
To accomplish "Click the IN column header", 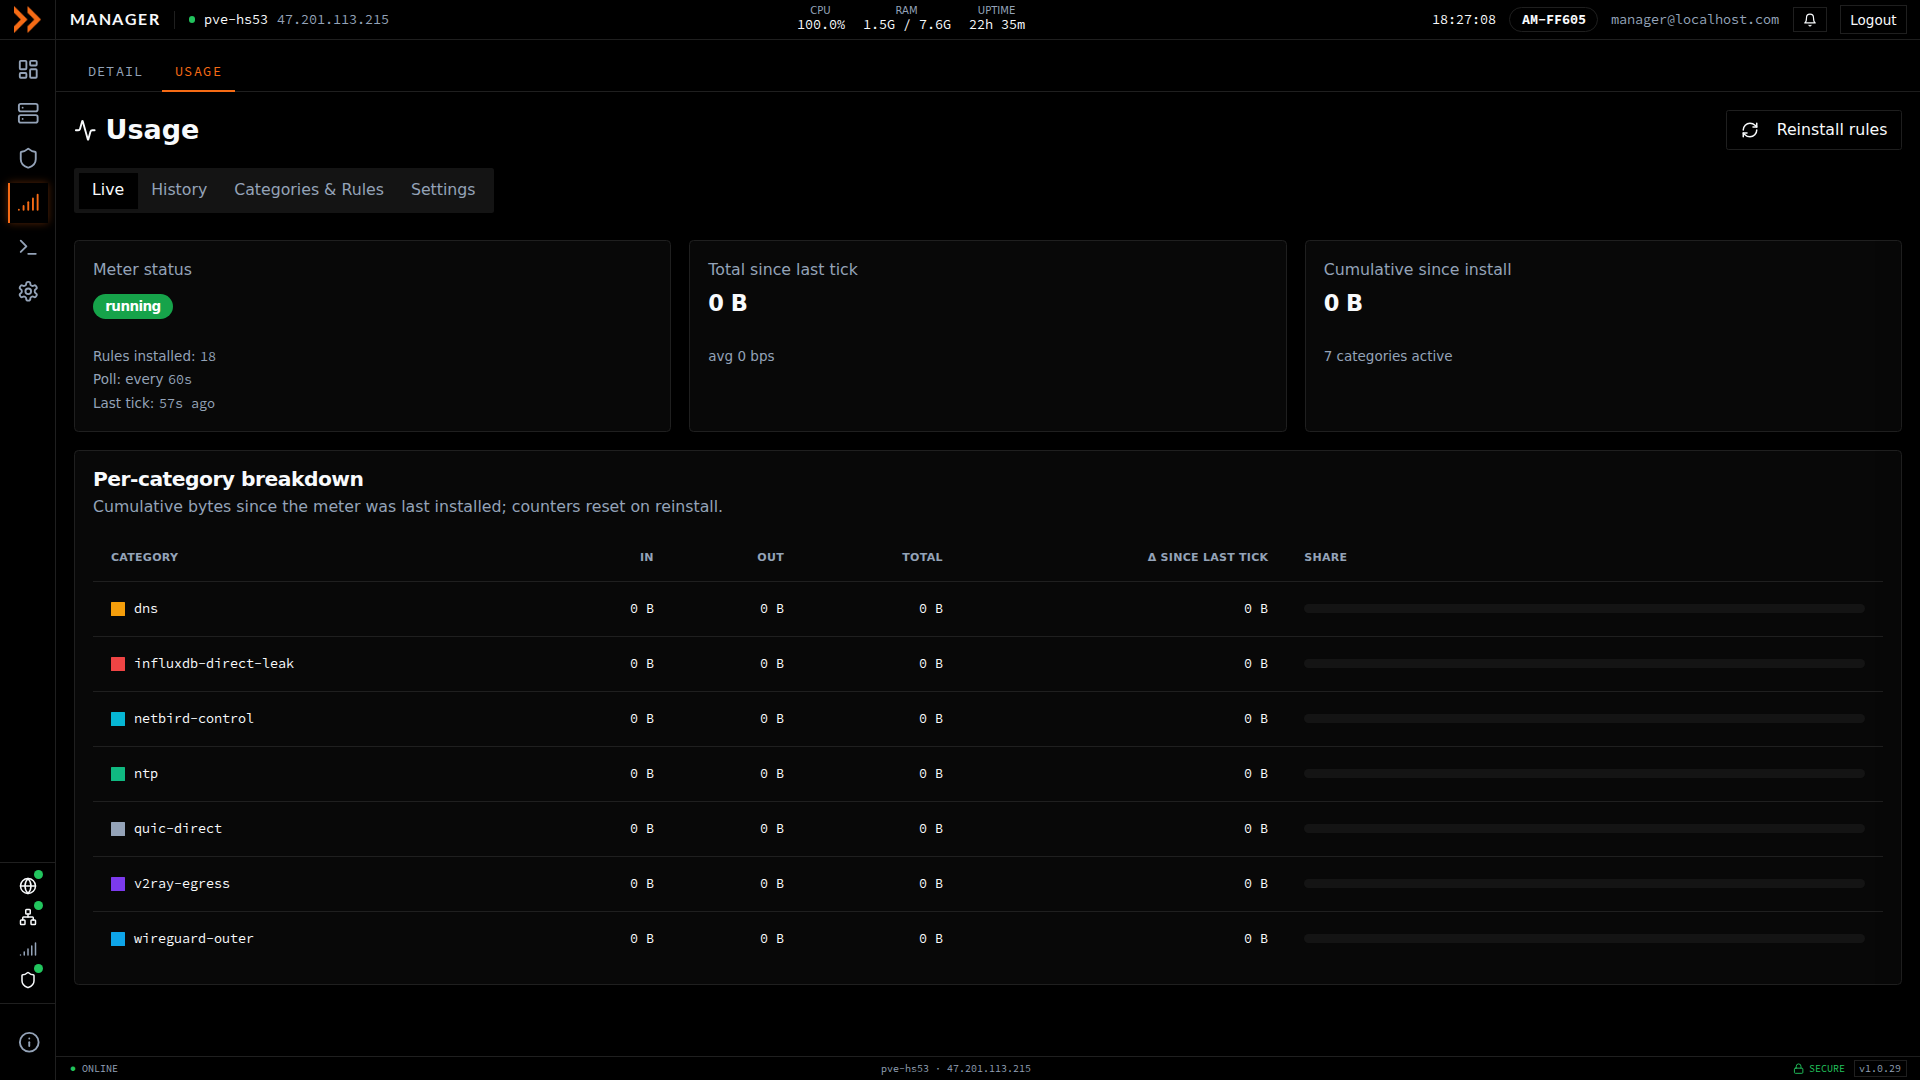I will (647, 557).
